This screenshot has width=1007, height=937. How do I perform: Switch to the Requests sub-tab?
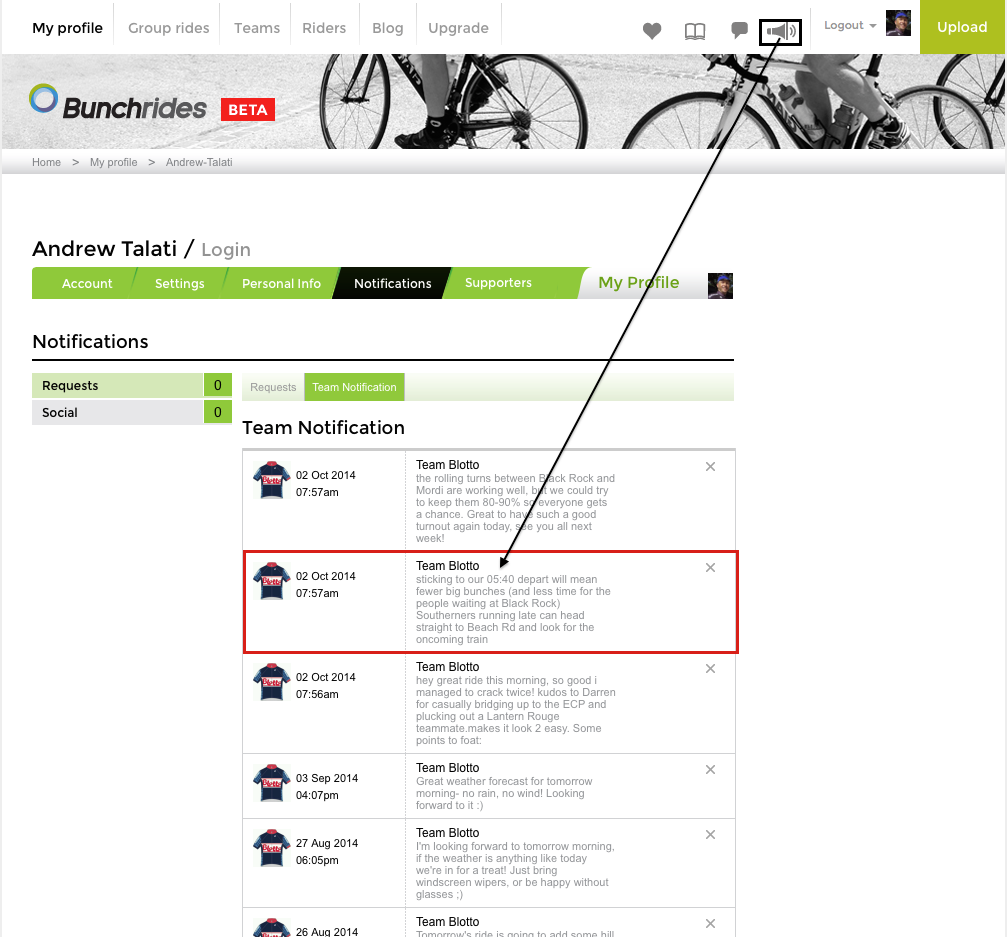tap(273, 387)
